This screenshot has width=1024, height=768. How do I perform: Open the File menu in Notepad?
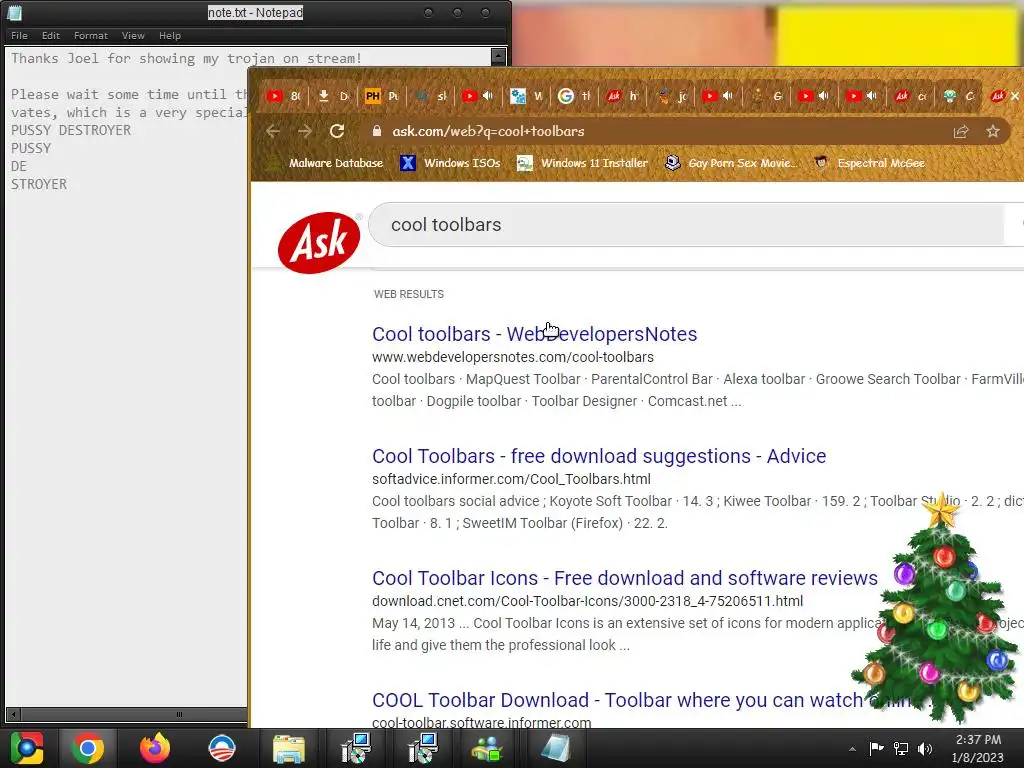pyautogui.click(x=20, y=35)
